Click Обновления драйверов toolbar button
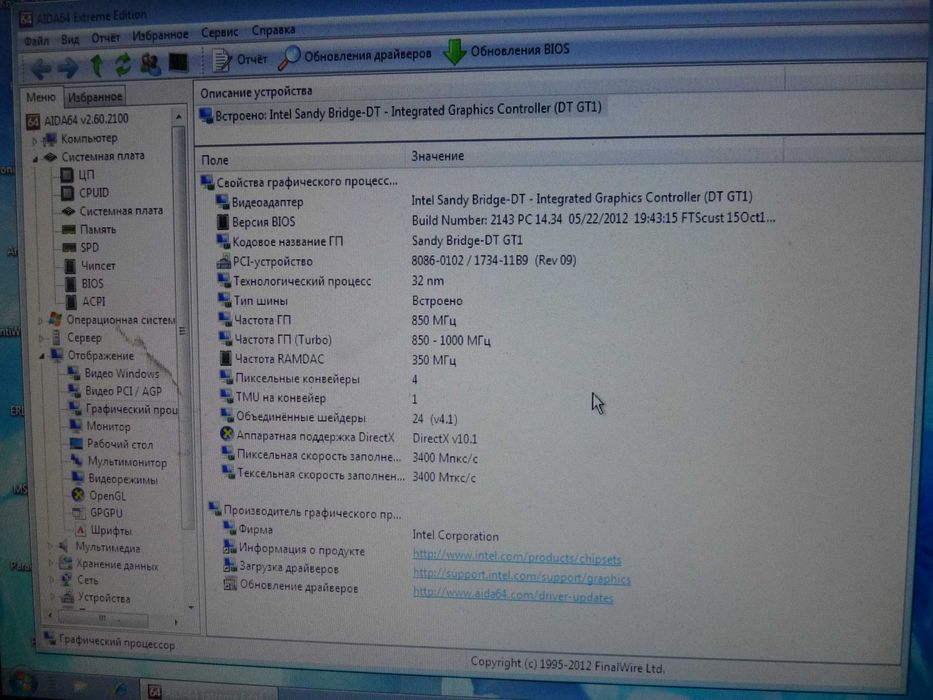Viewport: 933px width, 700px height. tap(355, 55)
